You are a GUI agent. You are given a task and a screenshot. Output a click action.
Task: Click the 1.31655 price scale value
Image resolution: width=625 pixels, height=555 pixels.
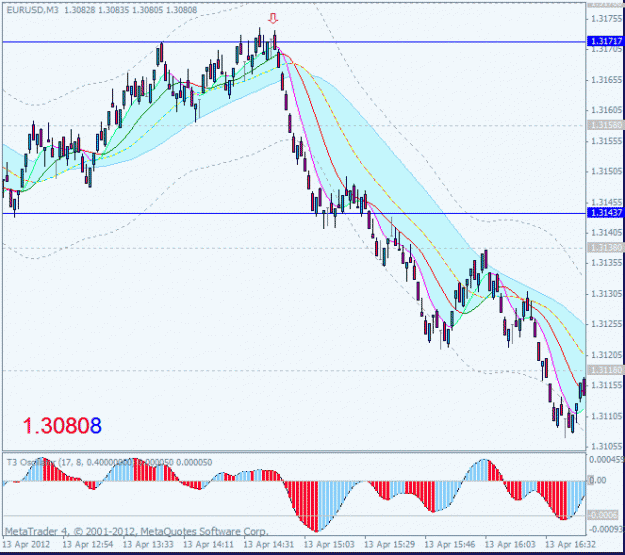pyautogui.click(x=607, y=80)
